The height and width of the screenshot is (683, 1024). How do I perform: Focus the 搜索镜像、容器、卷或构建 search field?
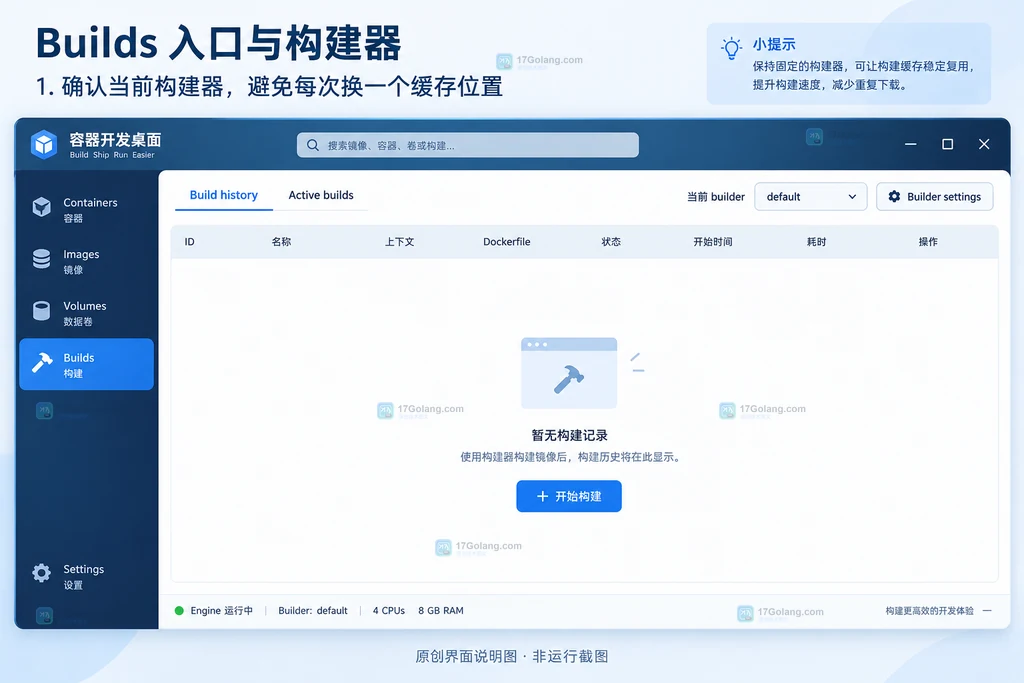[x=468, y=145]
